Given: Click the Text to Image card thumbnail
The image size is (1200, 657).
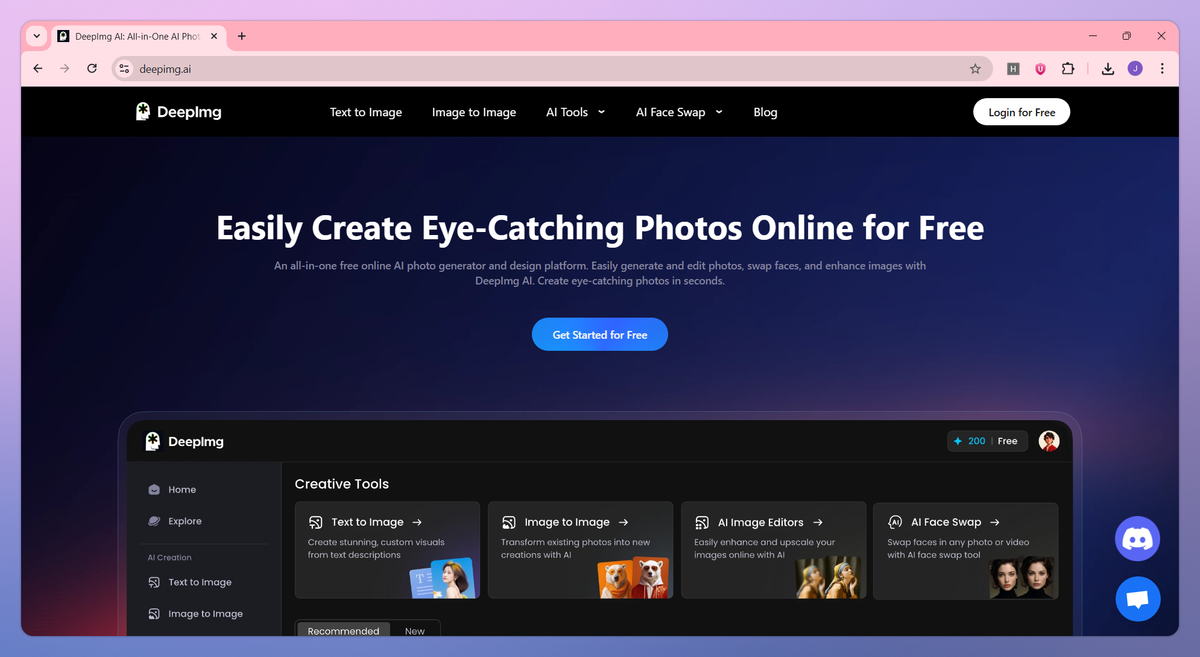Looking at the screenshot, I should point(444,578).
